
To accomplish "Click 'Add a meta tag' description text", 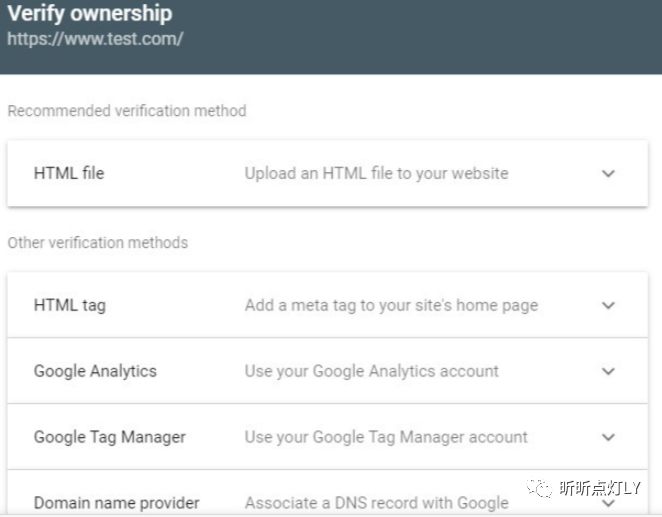I will (x=391, y=305).
